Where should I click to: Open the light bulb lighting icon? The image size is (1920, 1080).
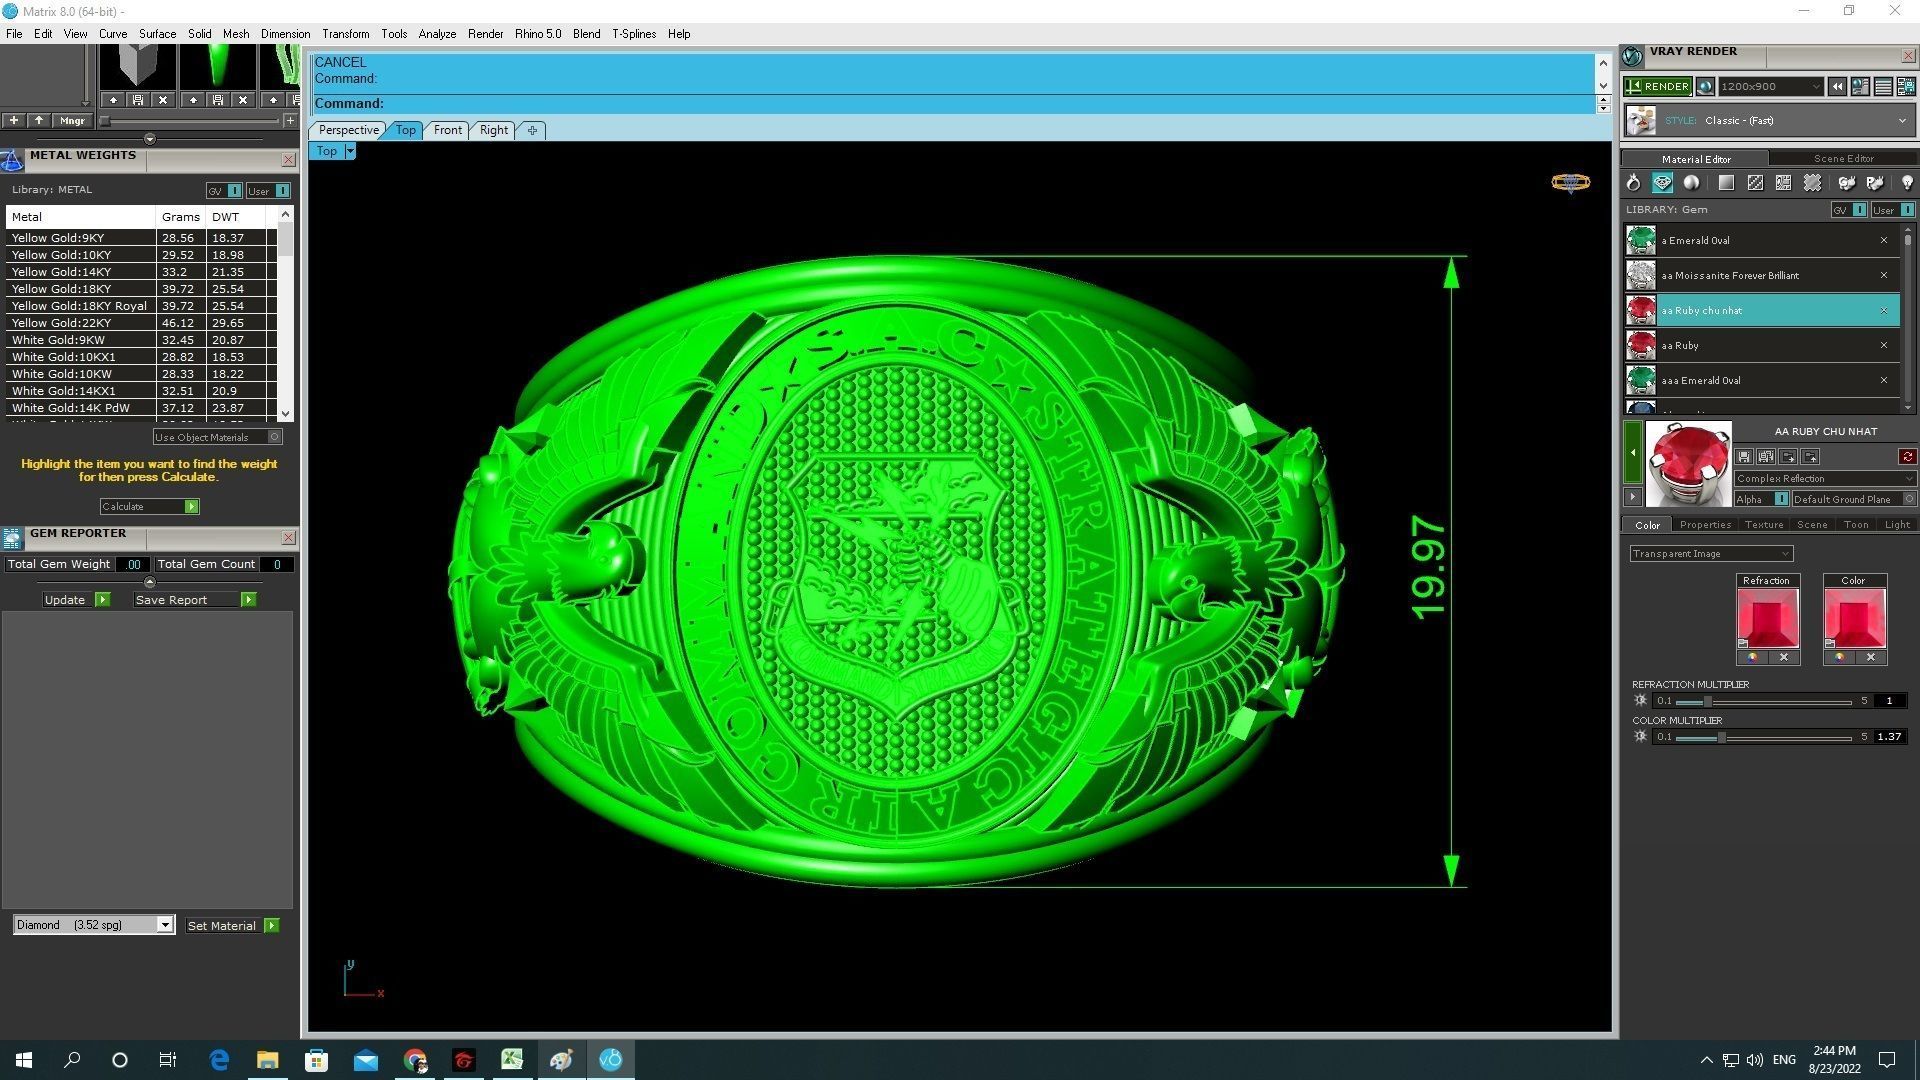[1906, 183]
